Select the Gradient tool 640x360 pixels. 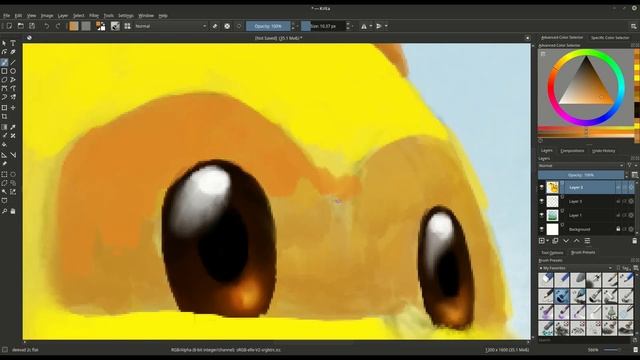4,127
